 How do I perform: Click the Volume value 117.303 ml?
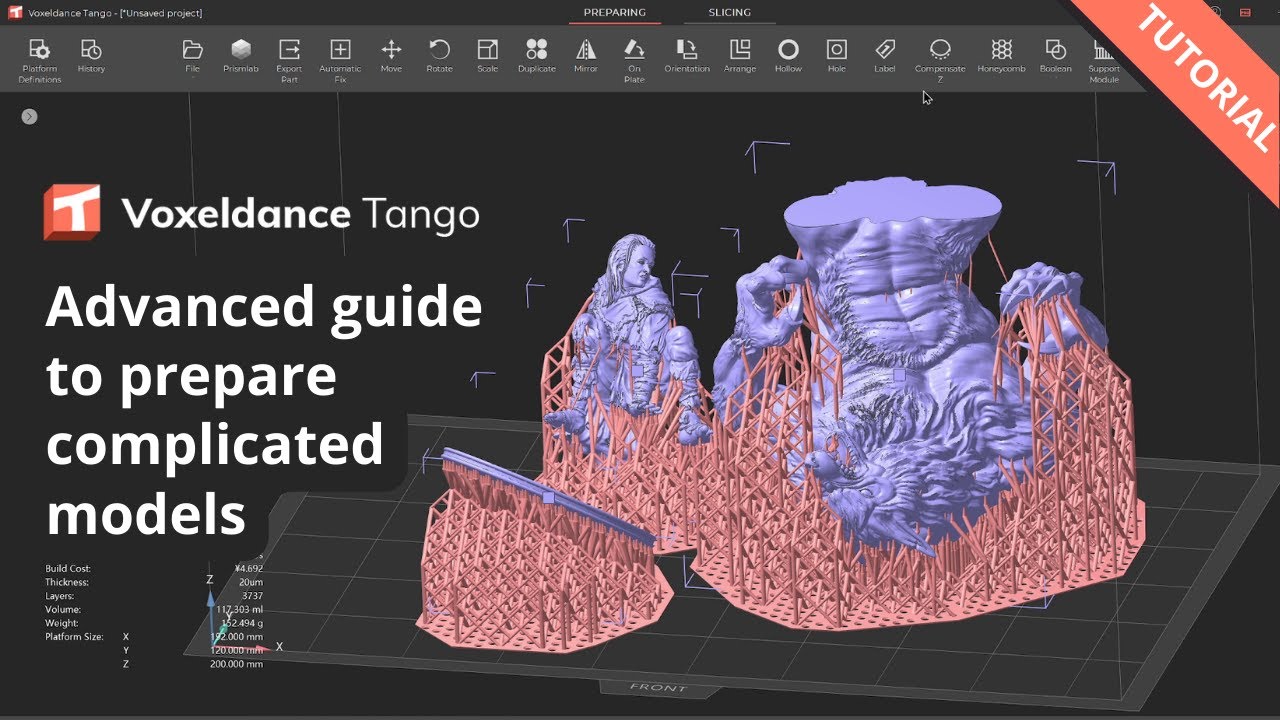[238, 609]
